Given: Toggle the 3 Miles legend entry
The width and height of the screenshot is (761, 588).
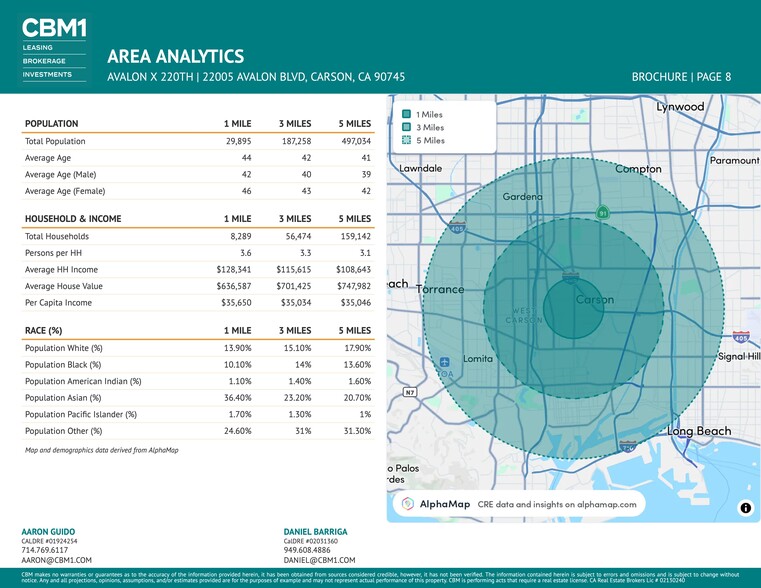Looking at the screenshot, I should pos(430,127).
